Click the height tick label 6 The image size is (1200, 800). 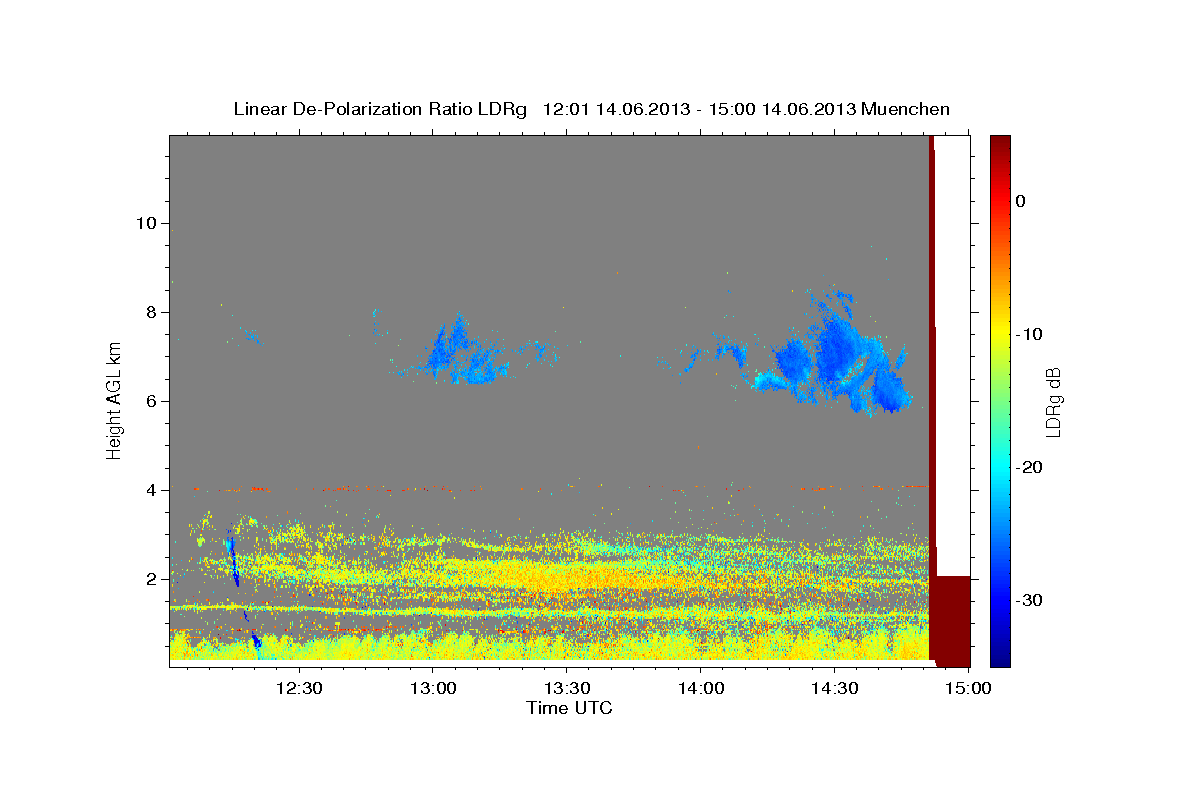coord(151,401)
